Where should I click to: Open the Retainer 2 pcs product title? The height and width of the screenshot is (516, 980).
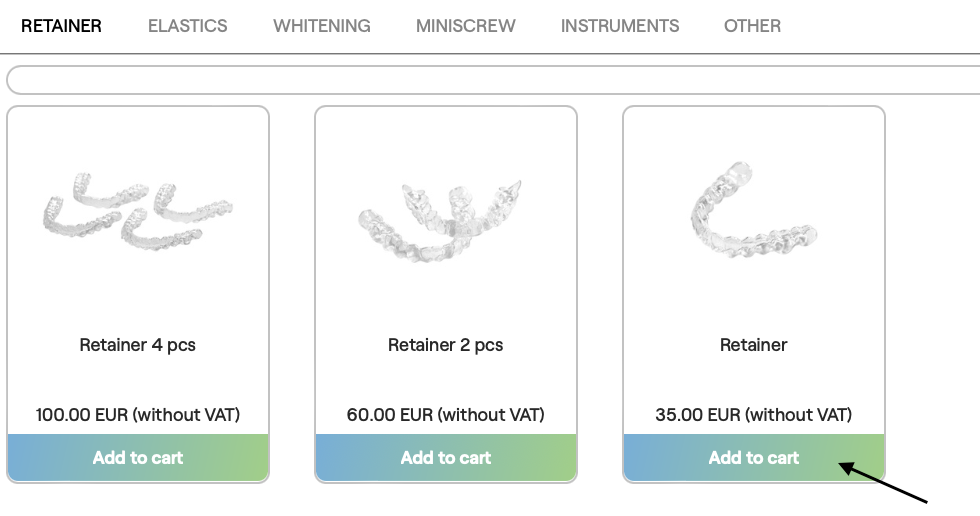click(446, 345)
